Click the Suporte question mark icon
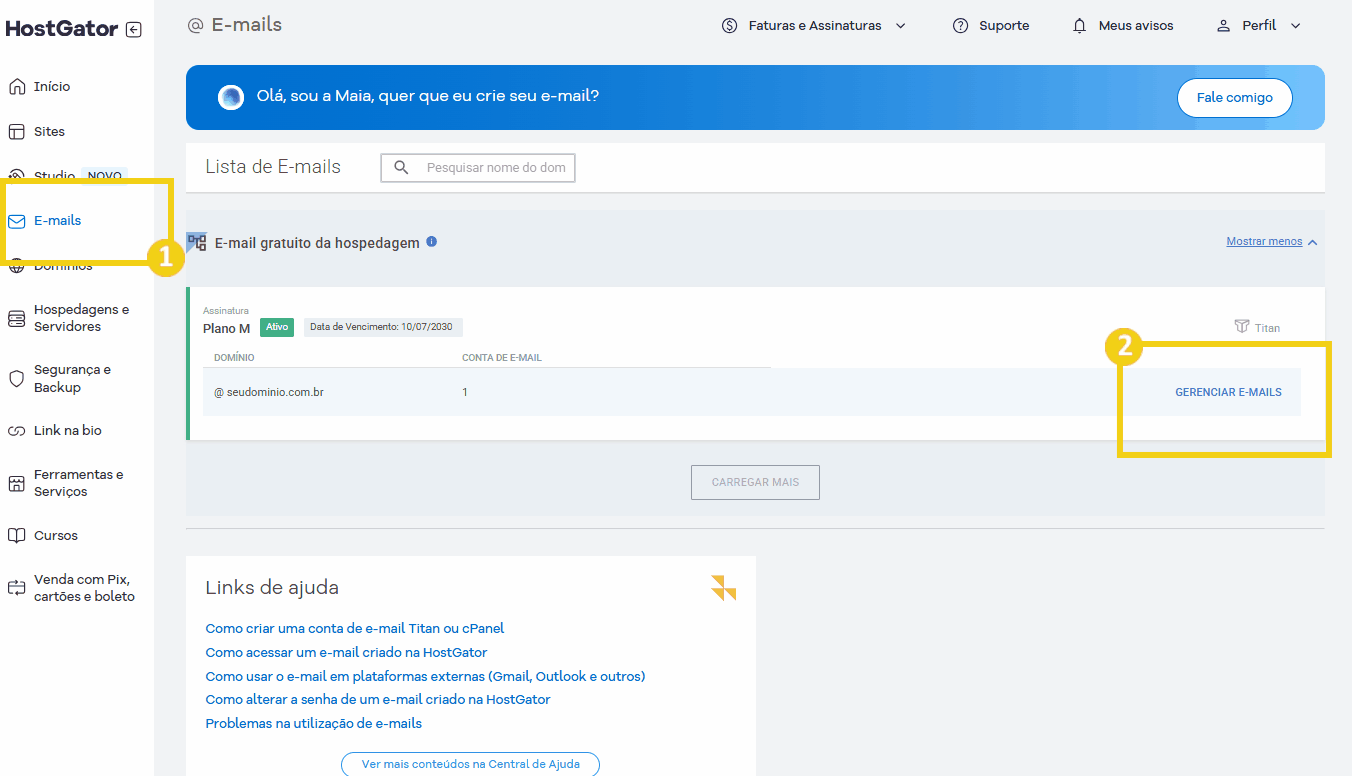Image resolution: width=1352 pixels, height=776 pixels. pyautogui.click(x=960, y=25)
